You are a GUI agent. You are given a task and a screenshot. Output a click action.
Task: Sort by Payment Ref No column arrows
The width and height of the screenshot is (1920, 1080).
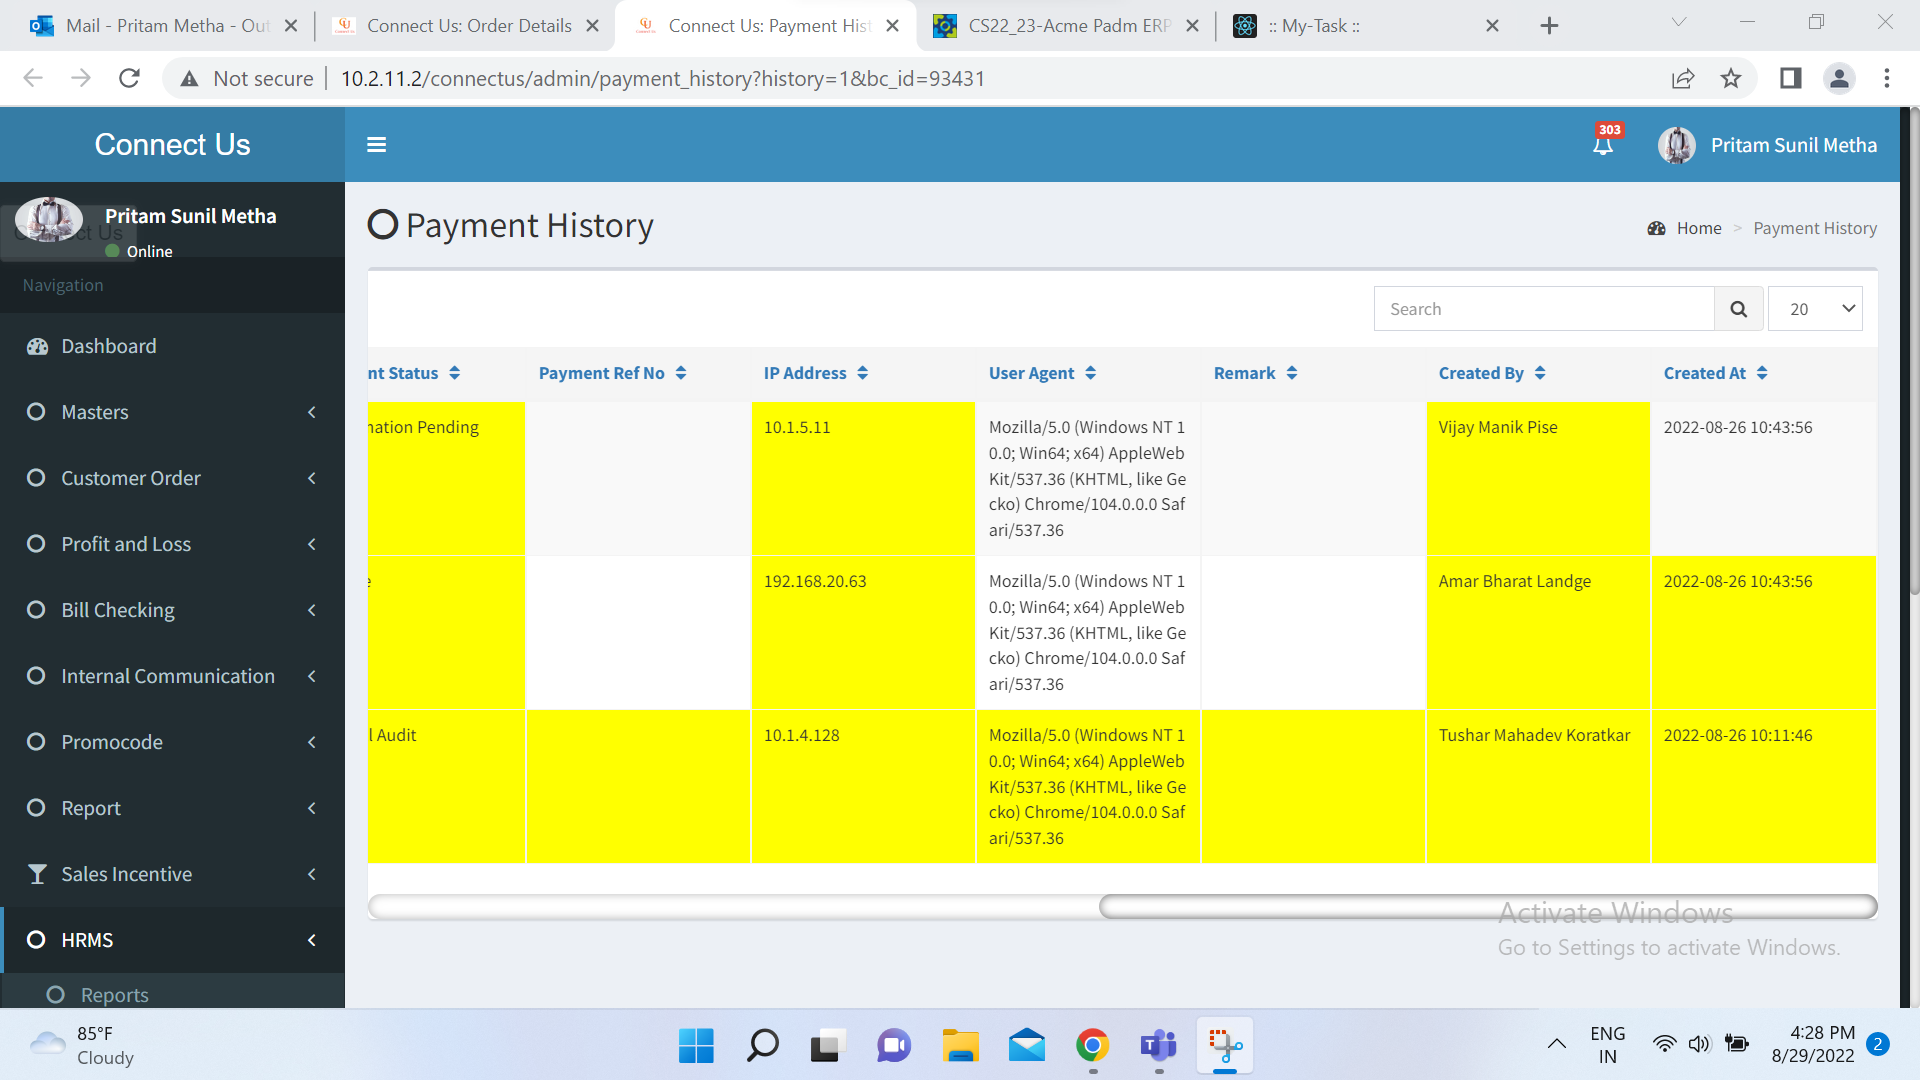point(681,373)
